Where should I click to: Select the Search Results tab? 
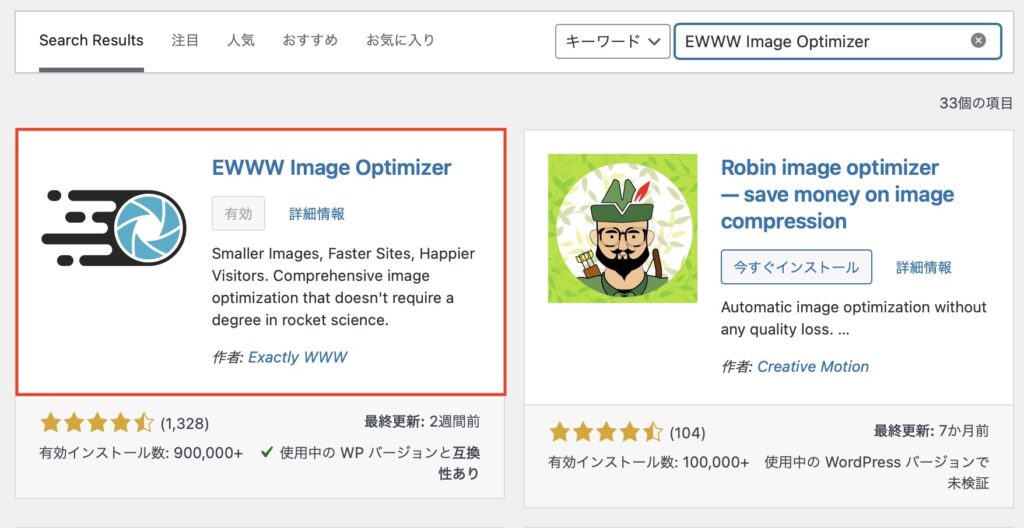91,41
